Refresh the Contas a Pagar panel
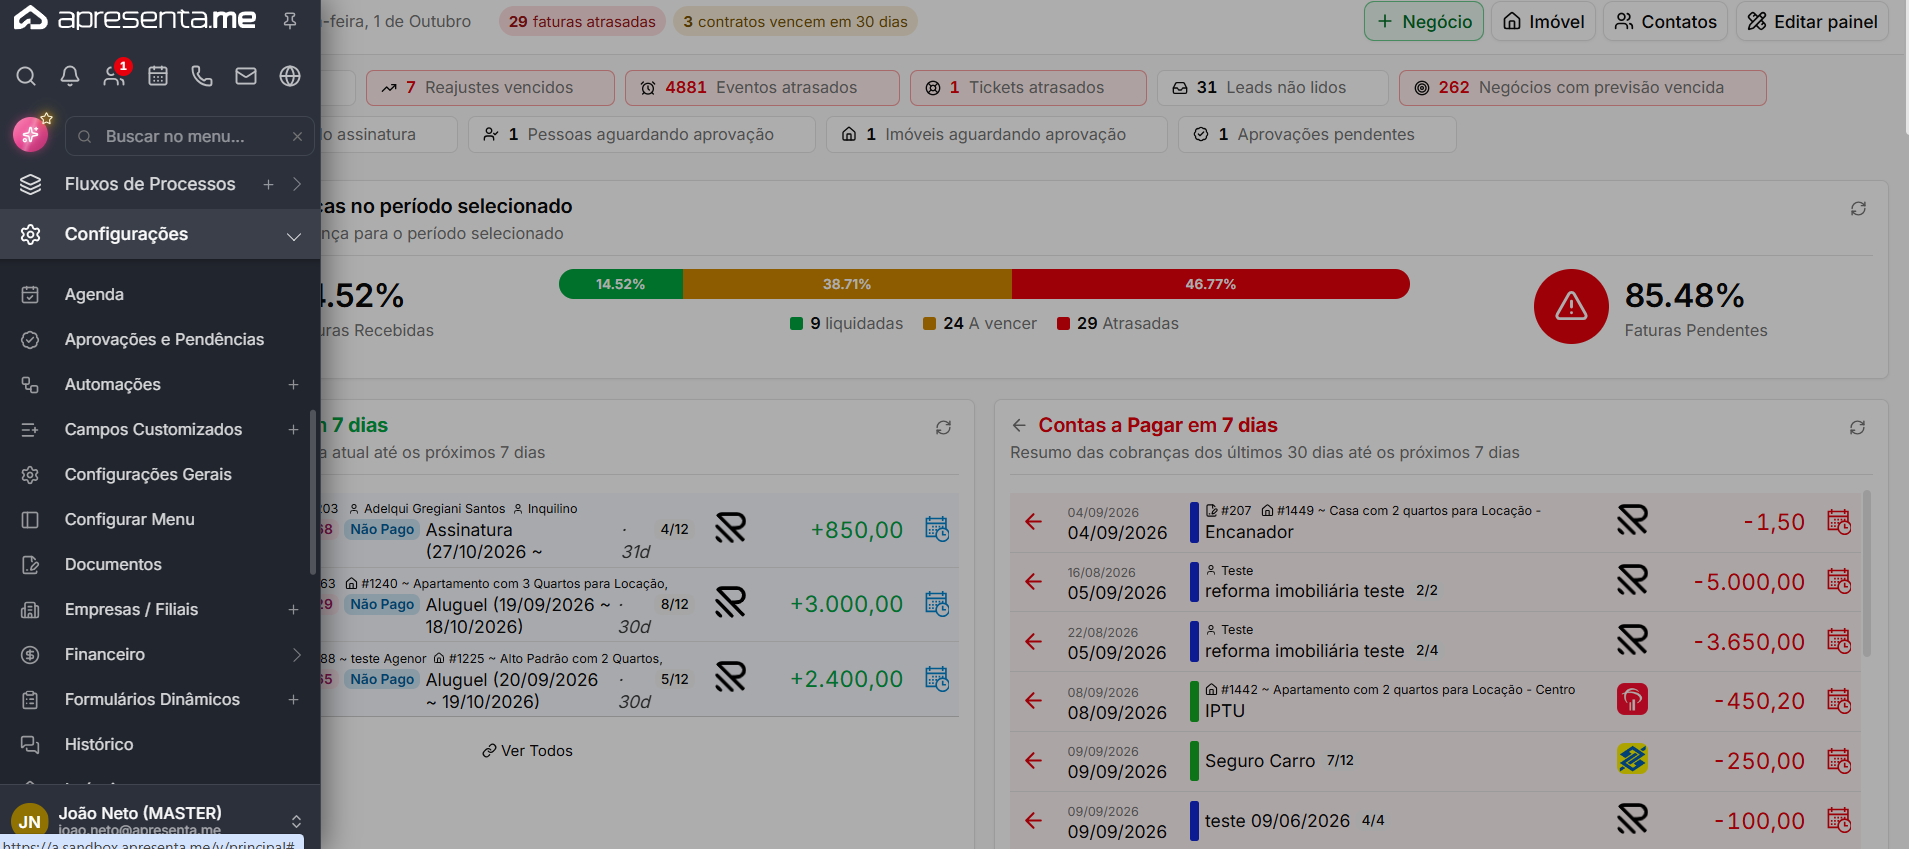1909x849 pixels. coord(1857,427)
